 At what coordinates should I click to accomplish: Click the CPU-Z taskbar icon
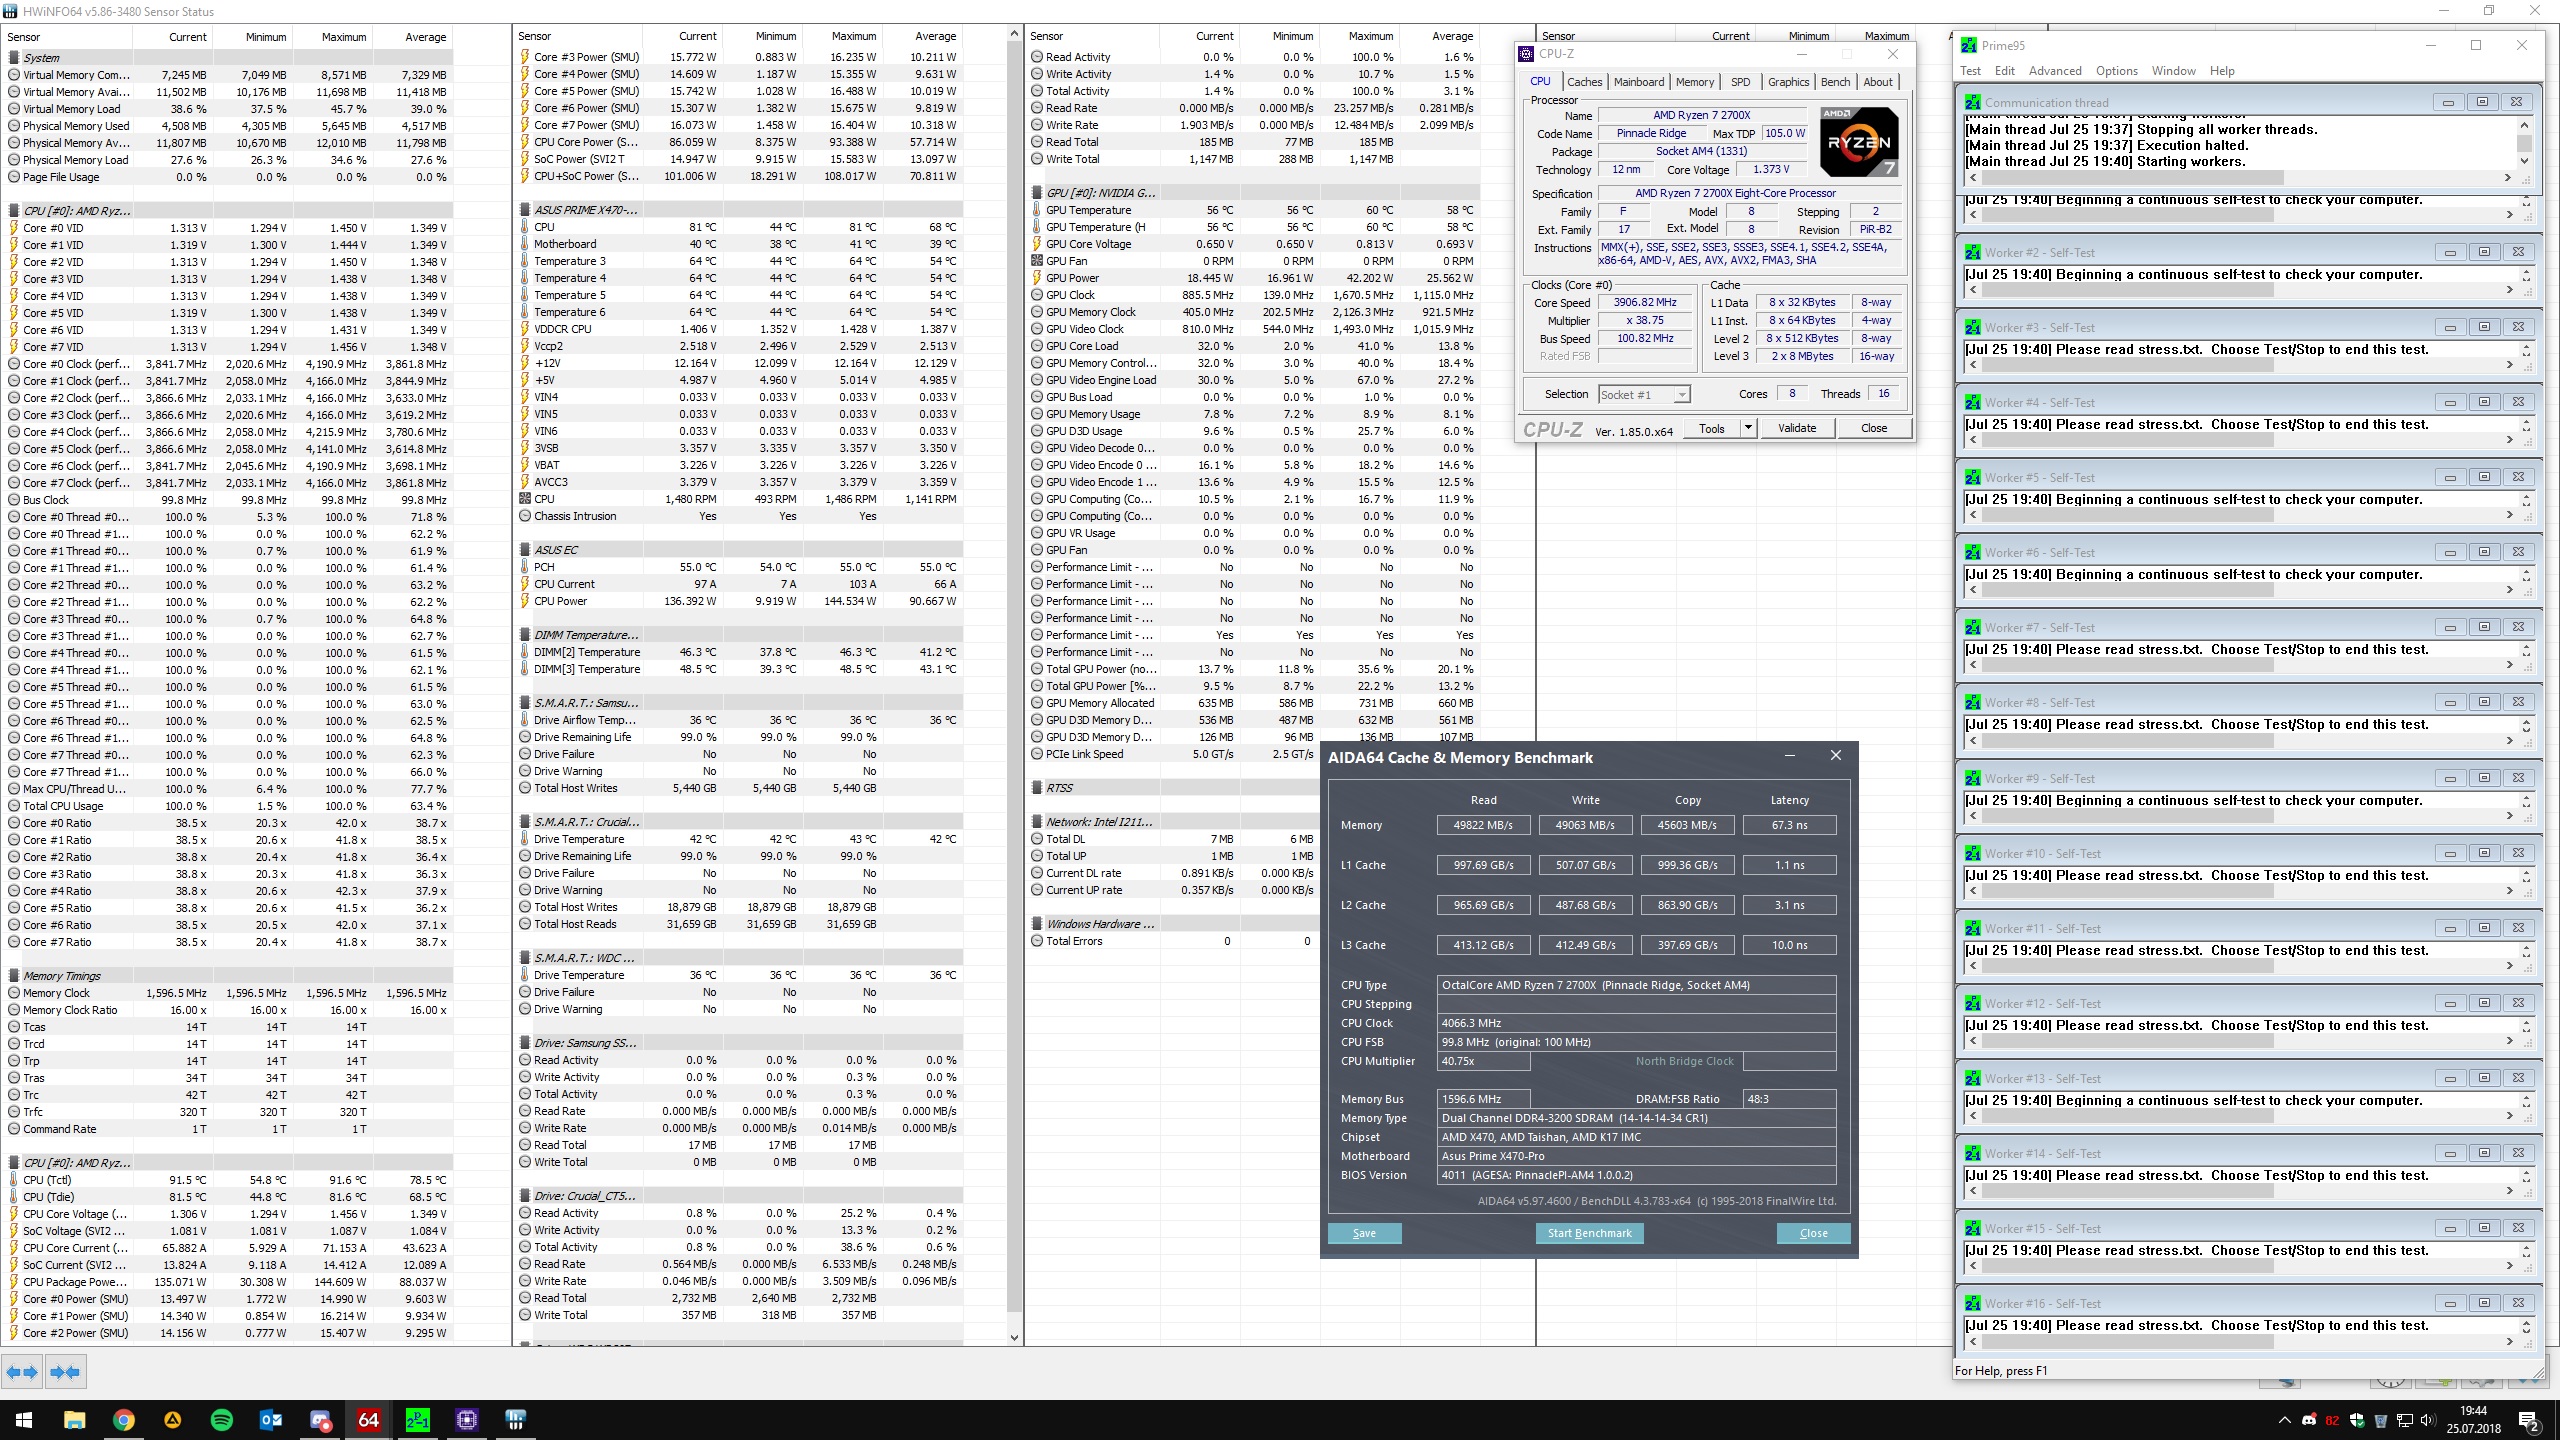coord(466,1420)
